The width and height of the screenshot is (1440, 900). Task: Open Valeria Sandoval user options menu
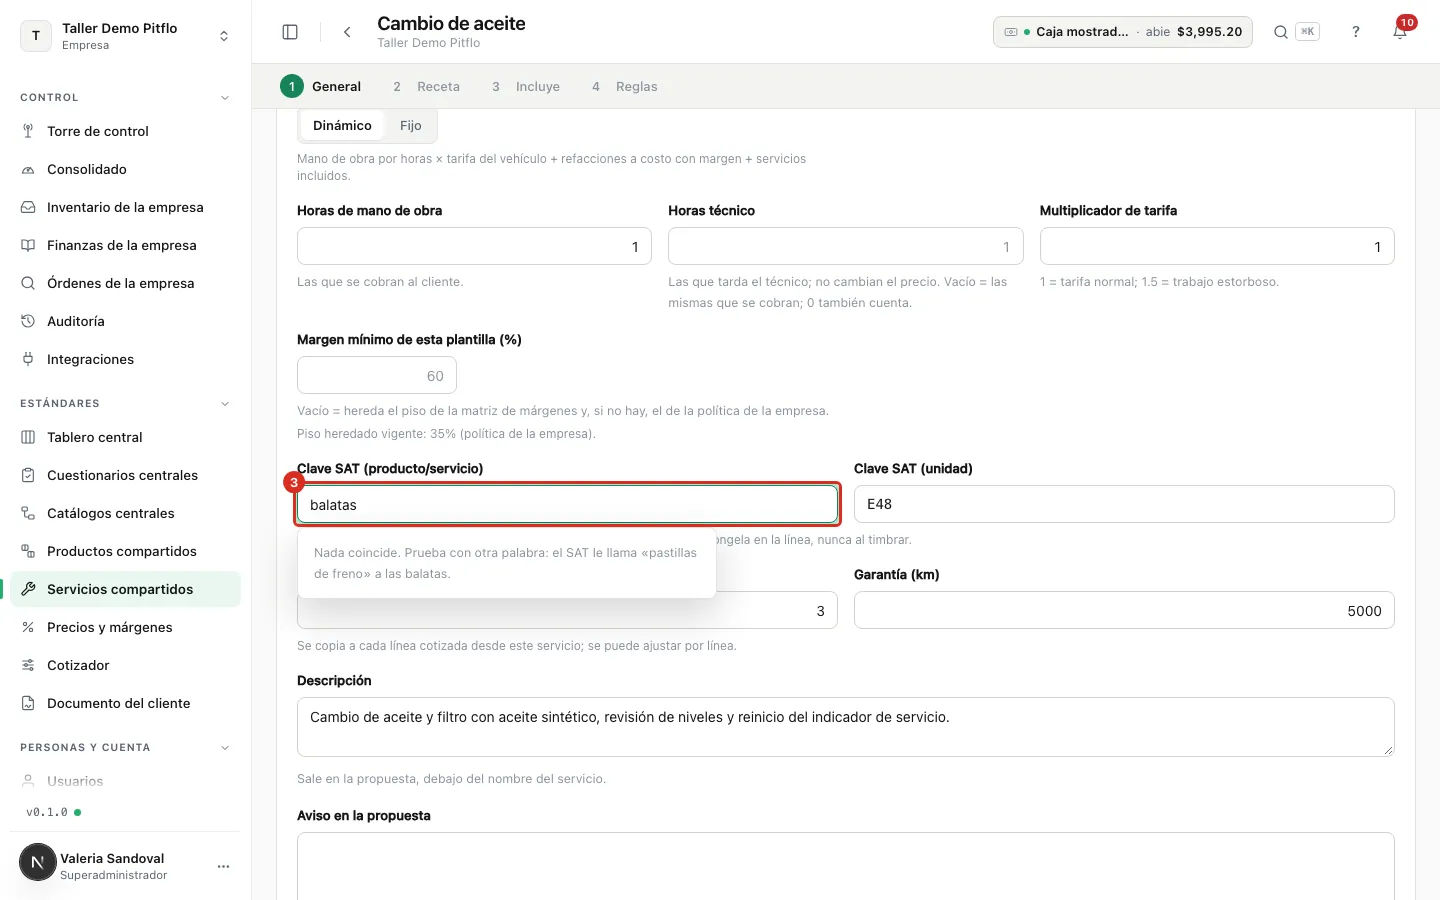click(223, 866)
